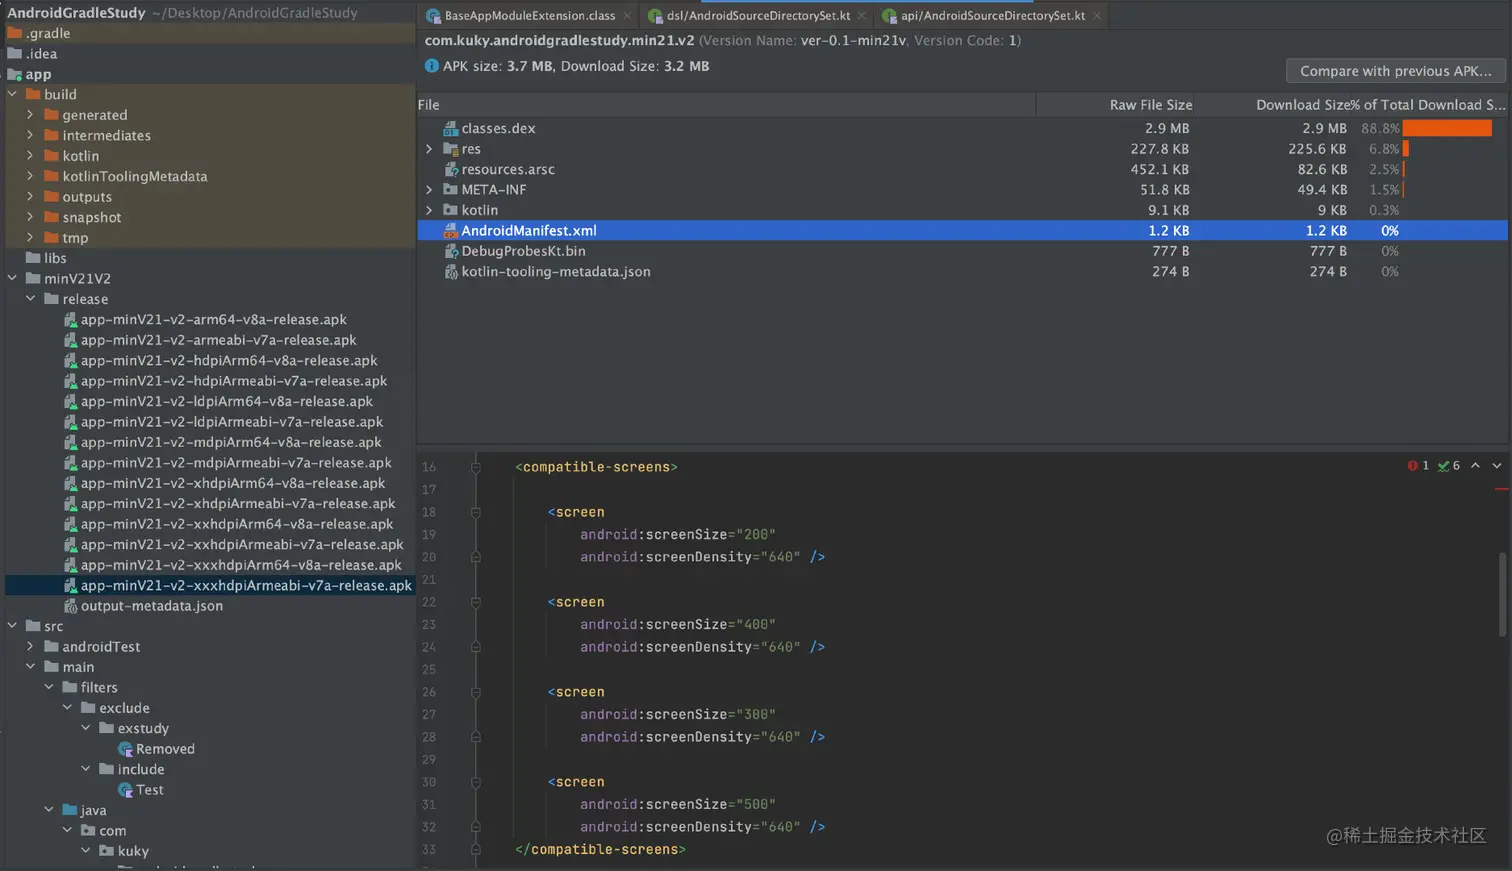Click the output-metadata.json file icon
This screenshot has width=1512, height=871.
(x=71, y=606)
